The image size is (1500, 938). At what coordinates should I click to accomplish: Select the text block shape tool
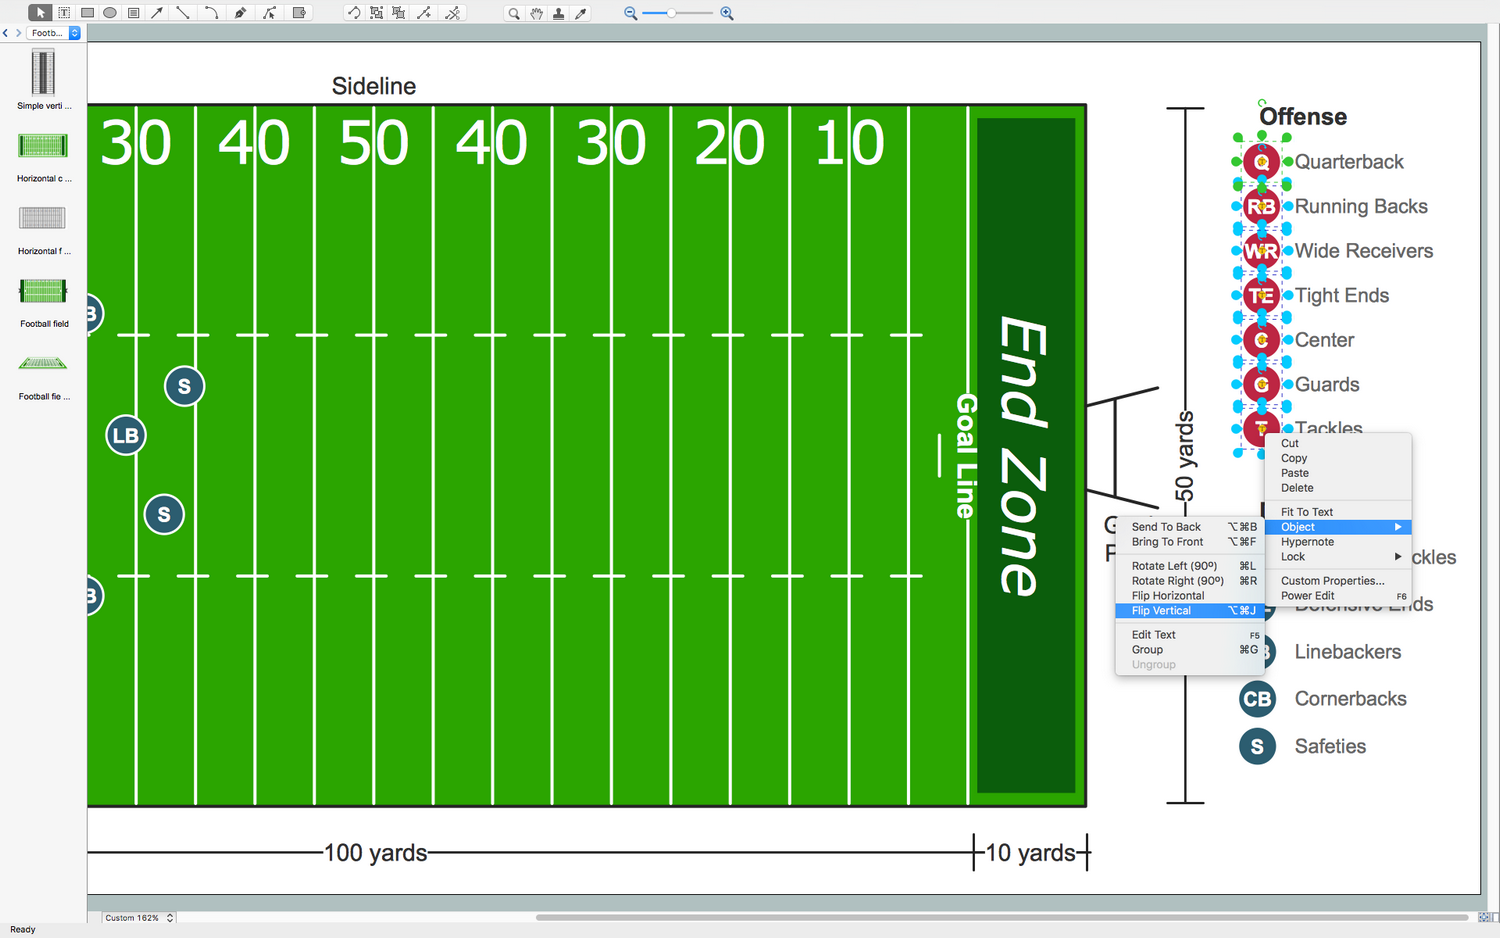(x=134, y=13)
